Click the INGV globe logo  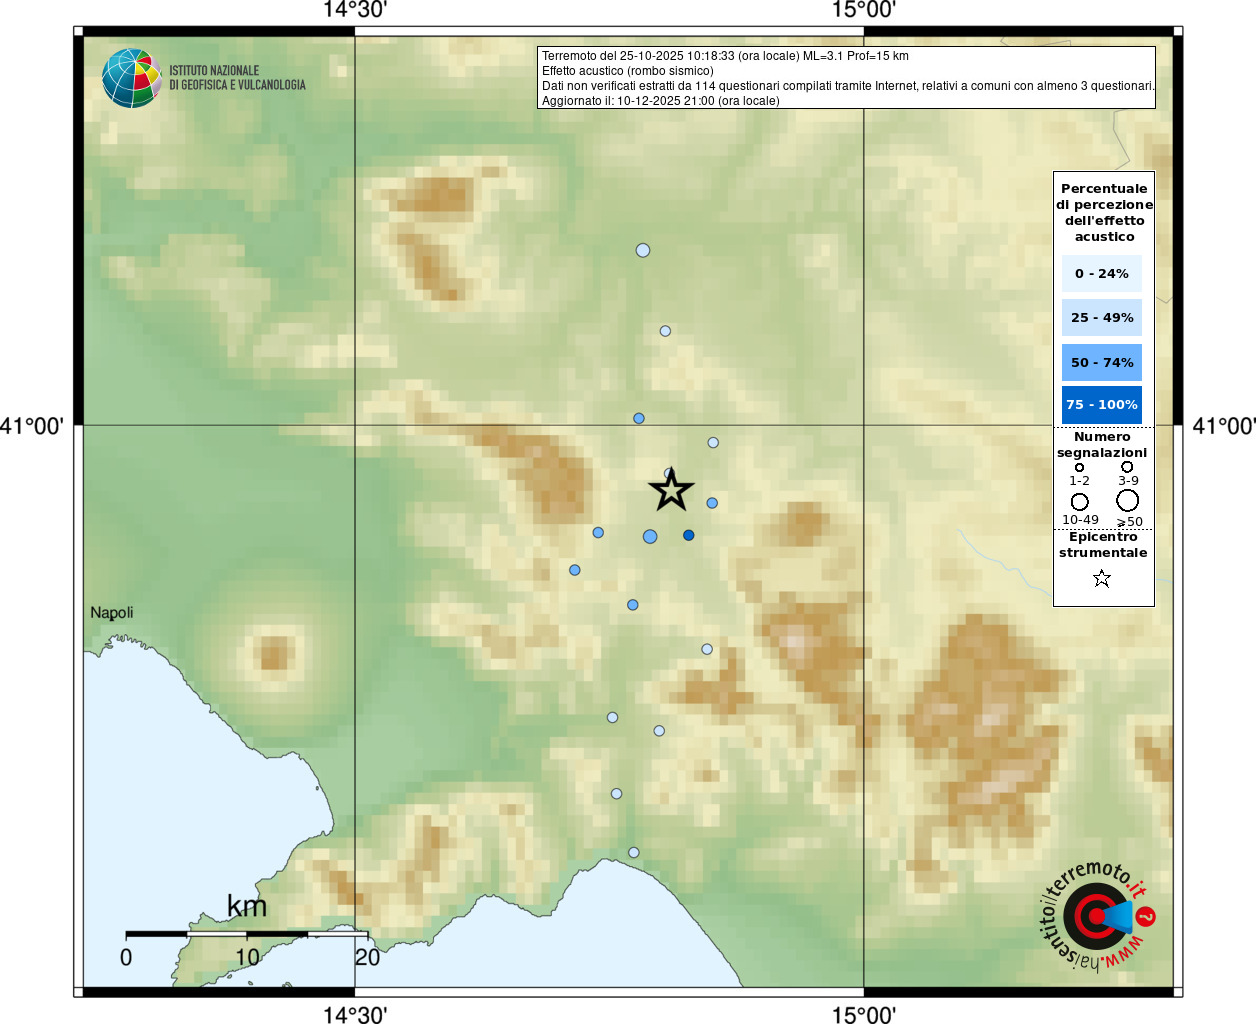coord(131,78)
